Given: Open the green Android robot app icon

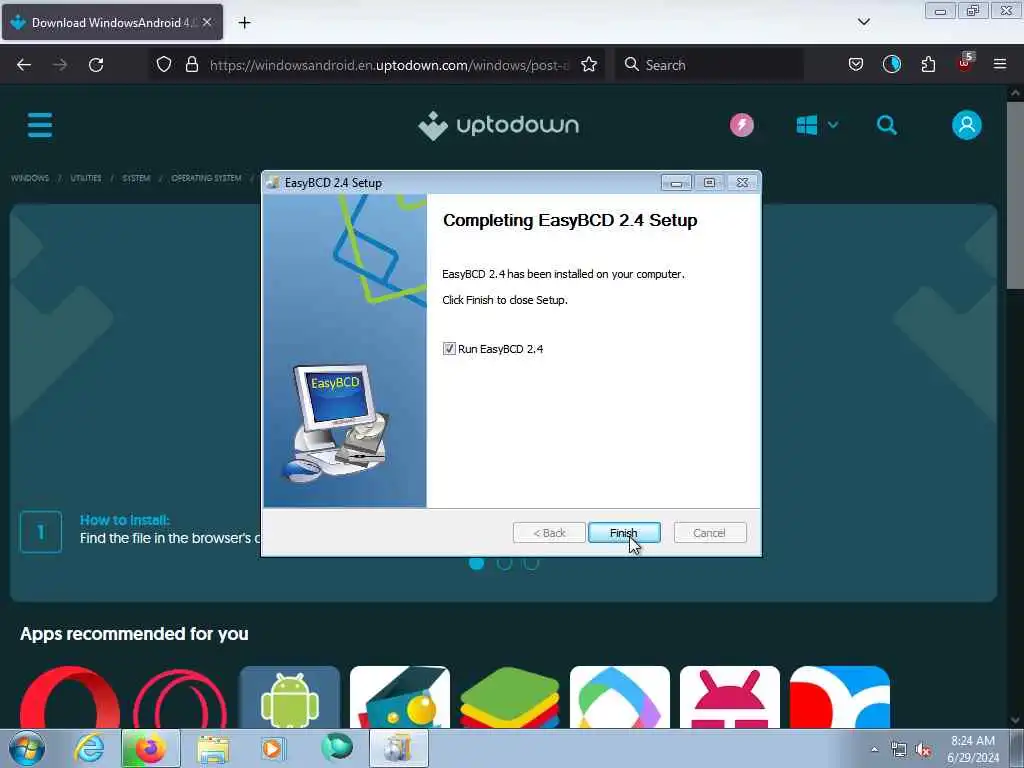Looking at the screenshot, I should [290, 697].
